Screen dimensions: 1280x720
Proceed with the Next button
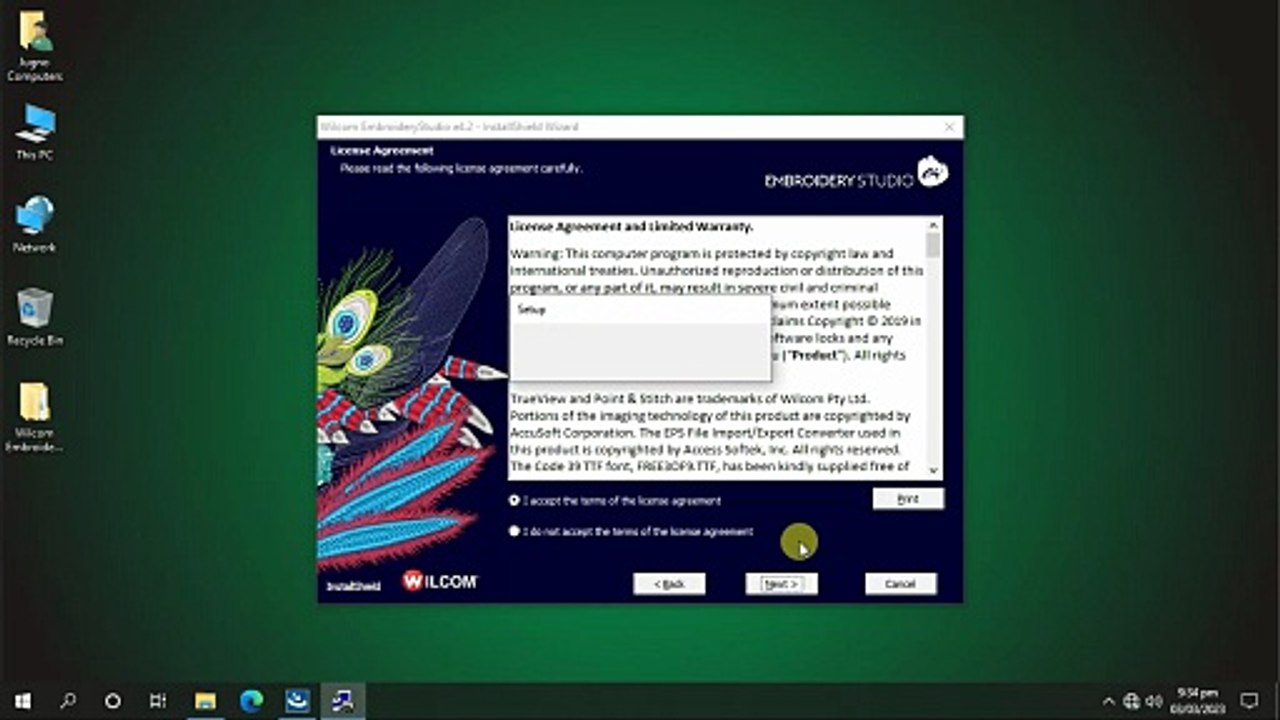click(781, 584)
